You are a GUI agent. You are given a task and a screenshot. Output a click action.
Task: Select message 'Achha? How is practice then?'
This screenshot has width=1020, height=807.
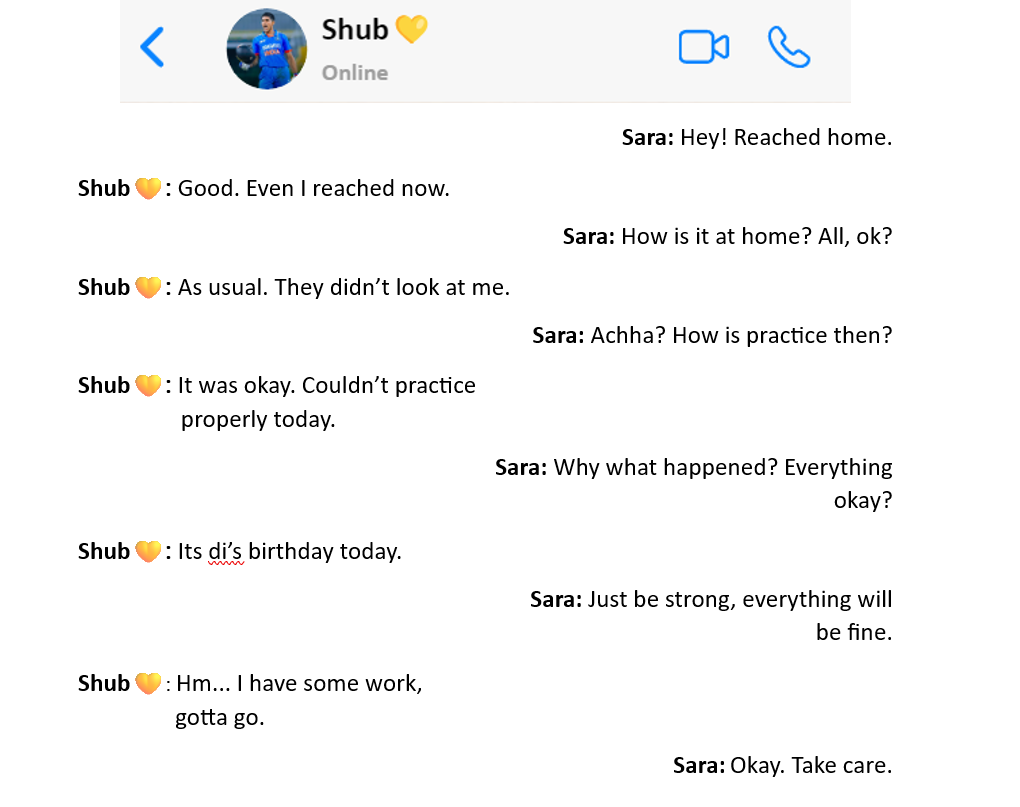coord(741,336)
